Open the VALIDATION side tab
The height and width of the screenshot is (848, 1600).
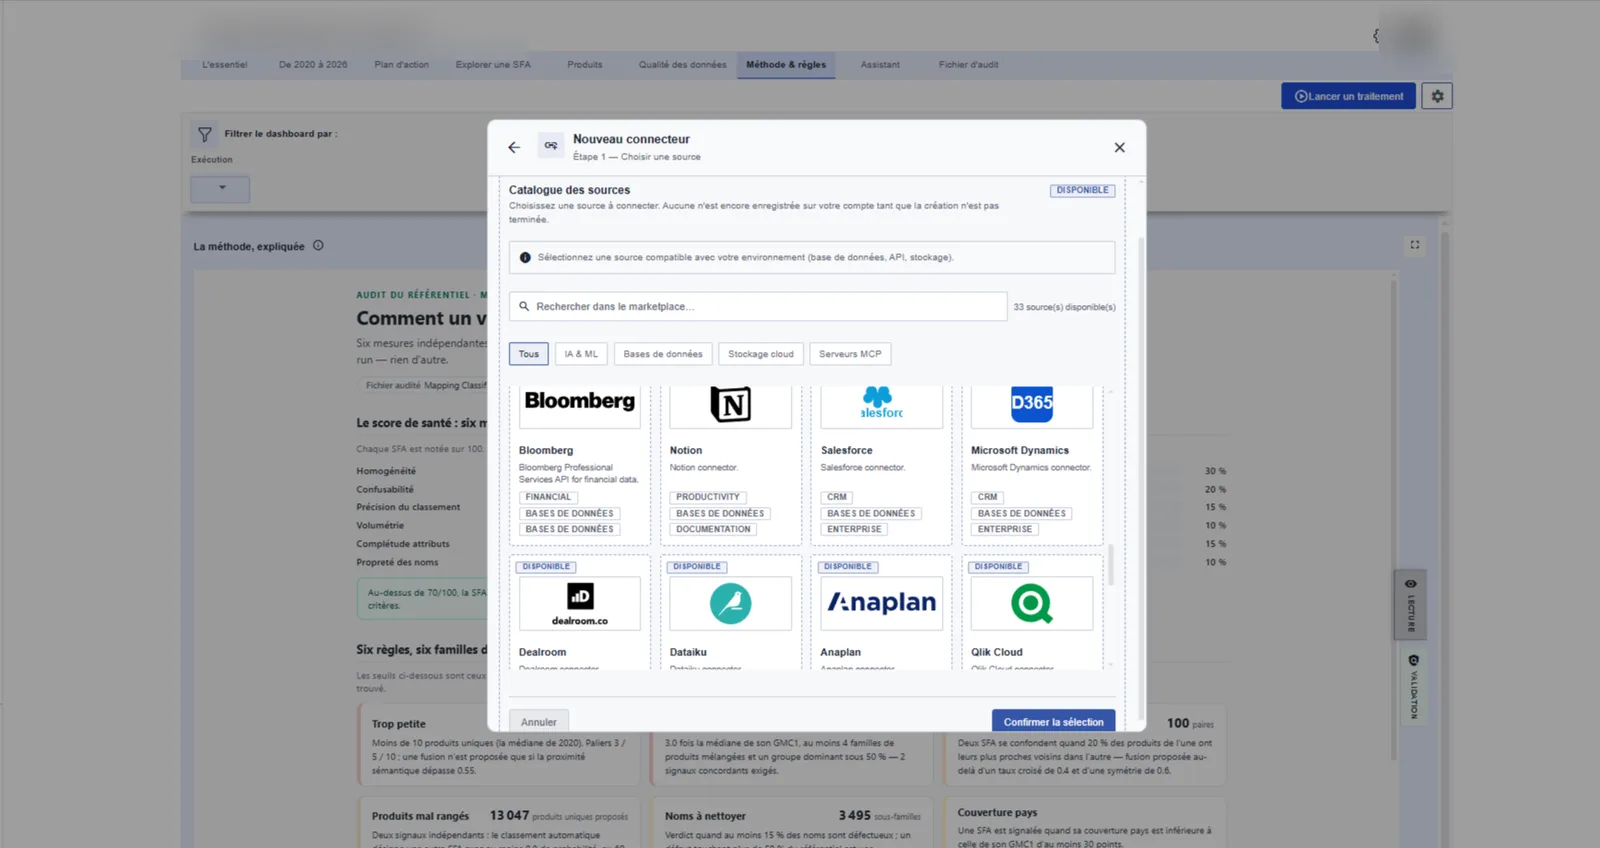click(1413, 687)
